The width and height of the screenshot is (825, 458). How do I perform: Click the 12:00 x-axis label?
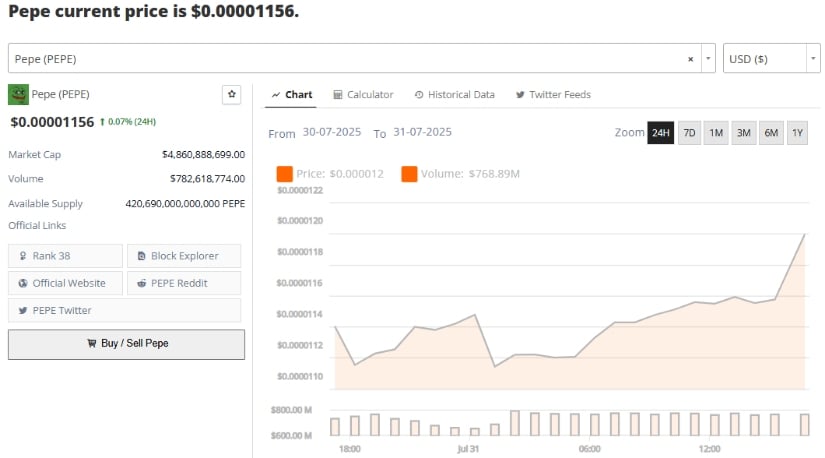709,449
